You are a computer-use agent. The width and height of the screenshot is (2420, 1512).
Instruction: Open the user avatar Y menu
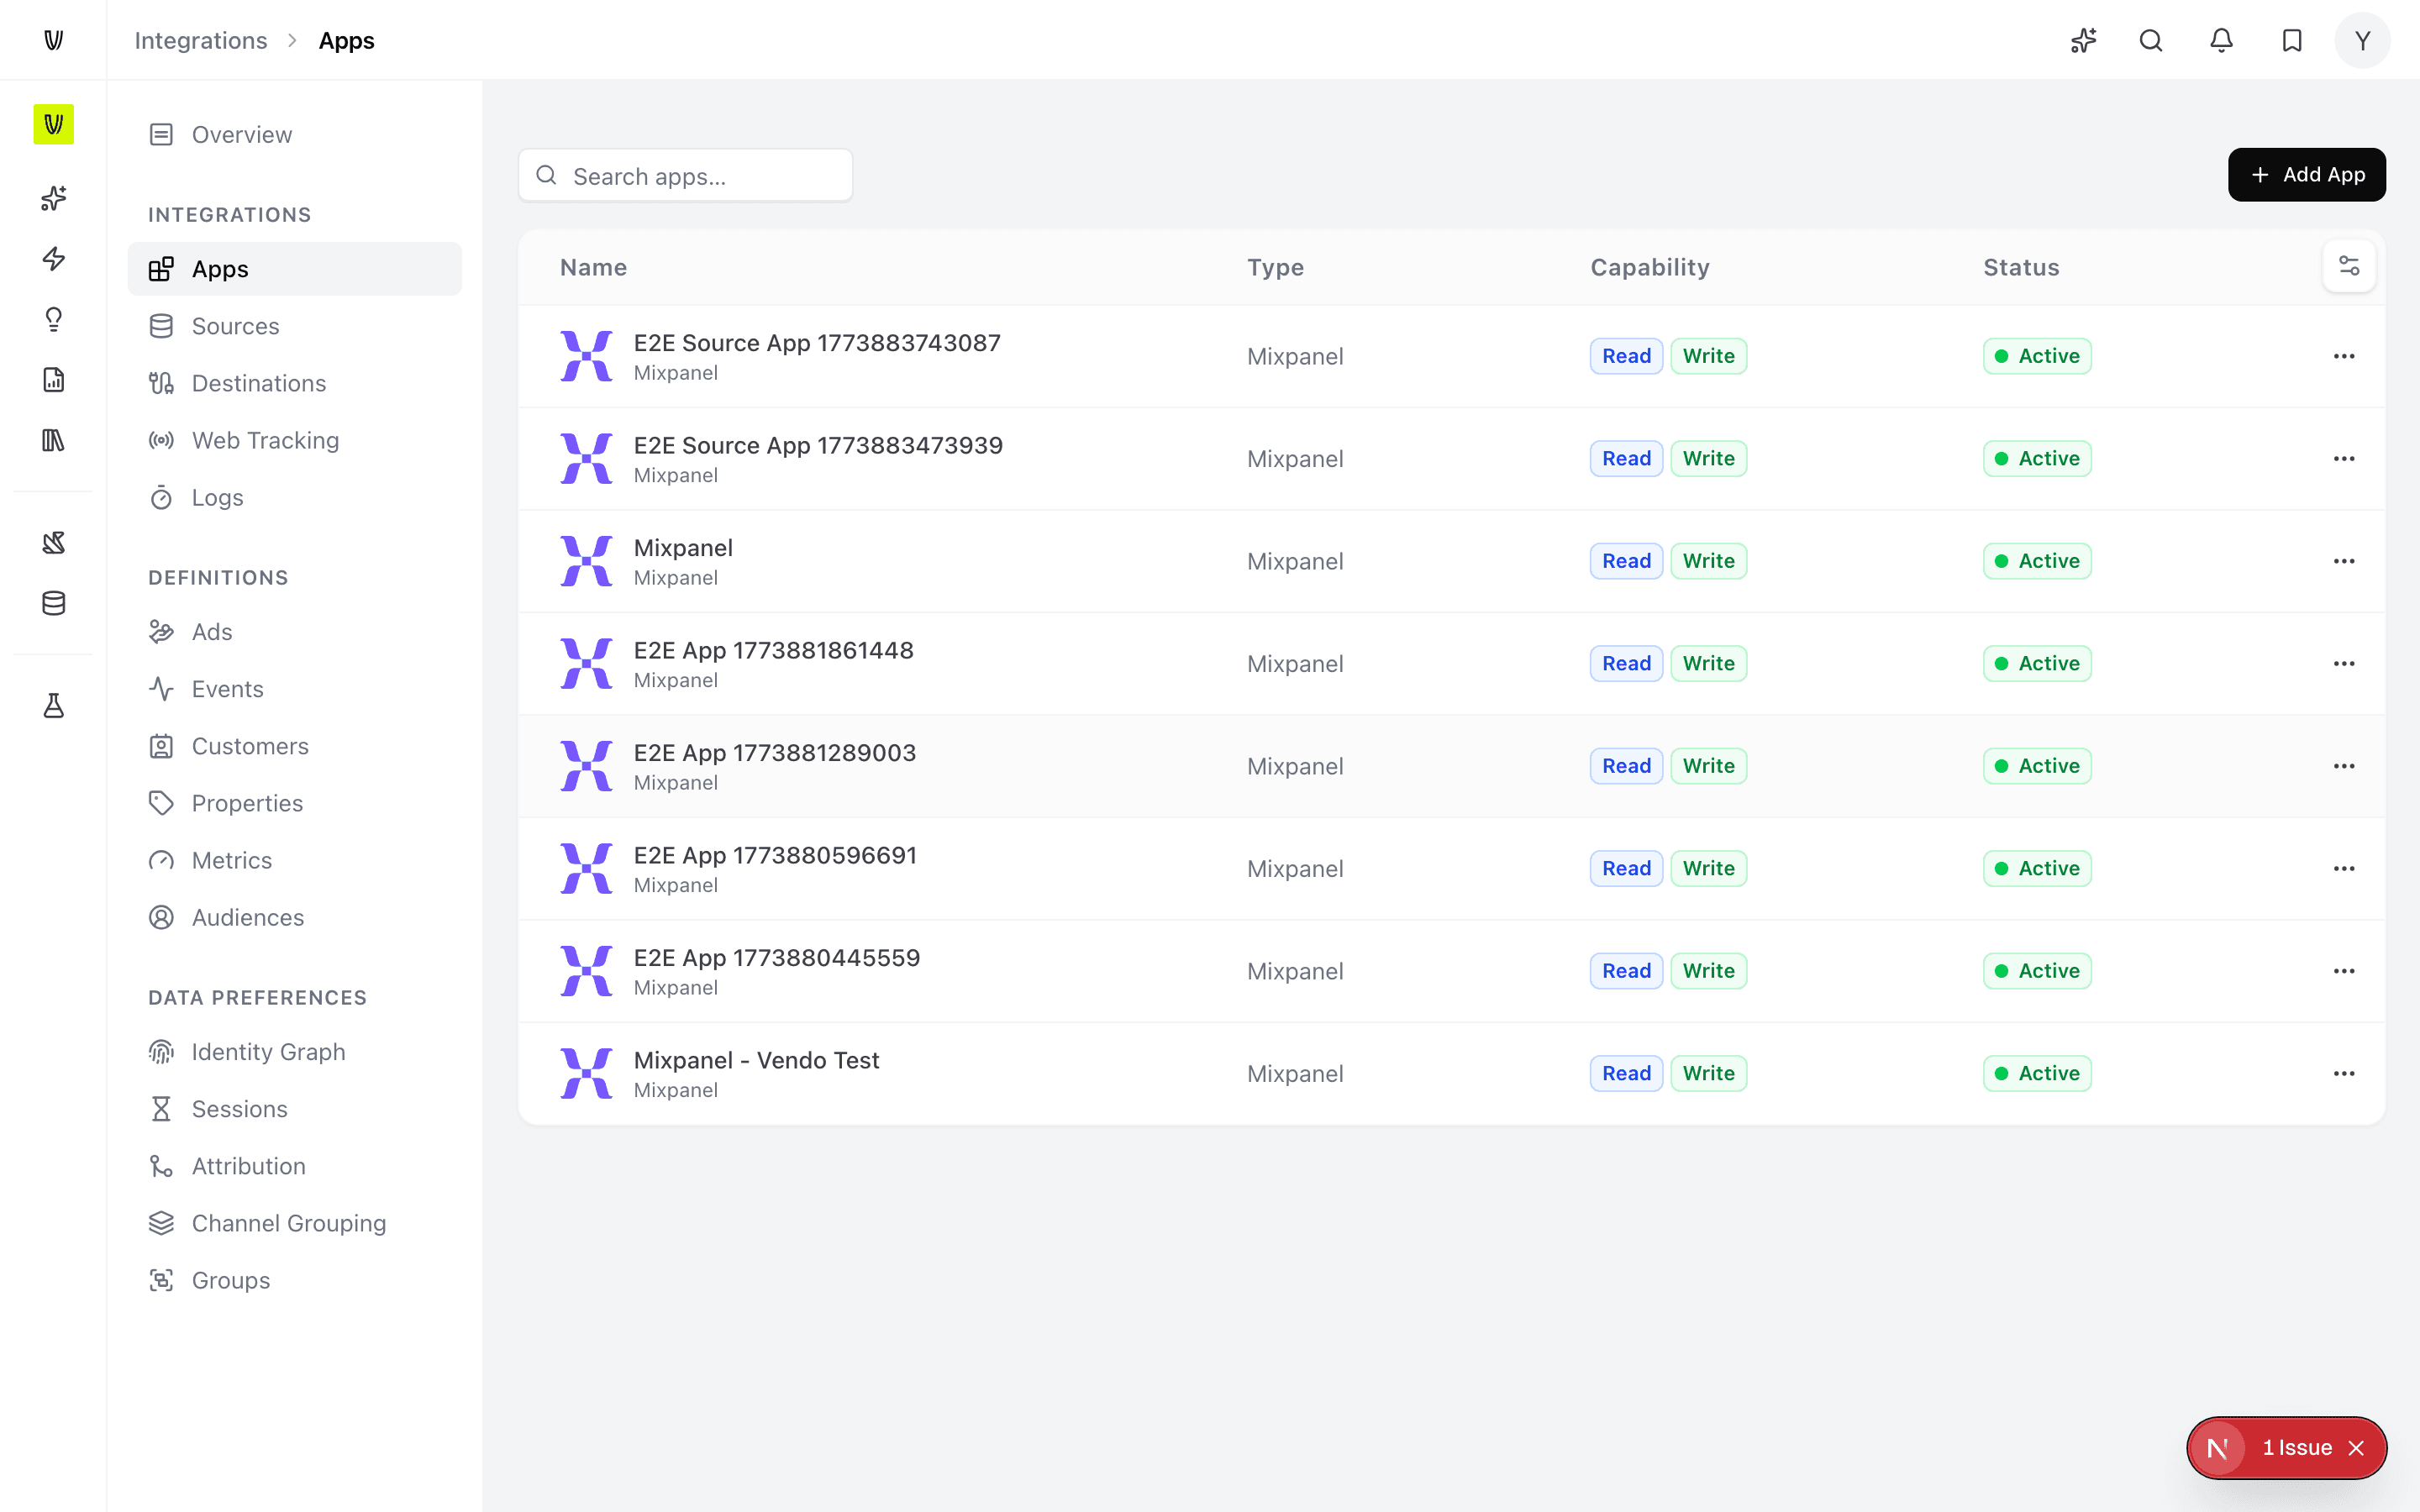tap(2362, 40)
